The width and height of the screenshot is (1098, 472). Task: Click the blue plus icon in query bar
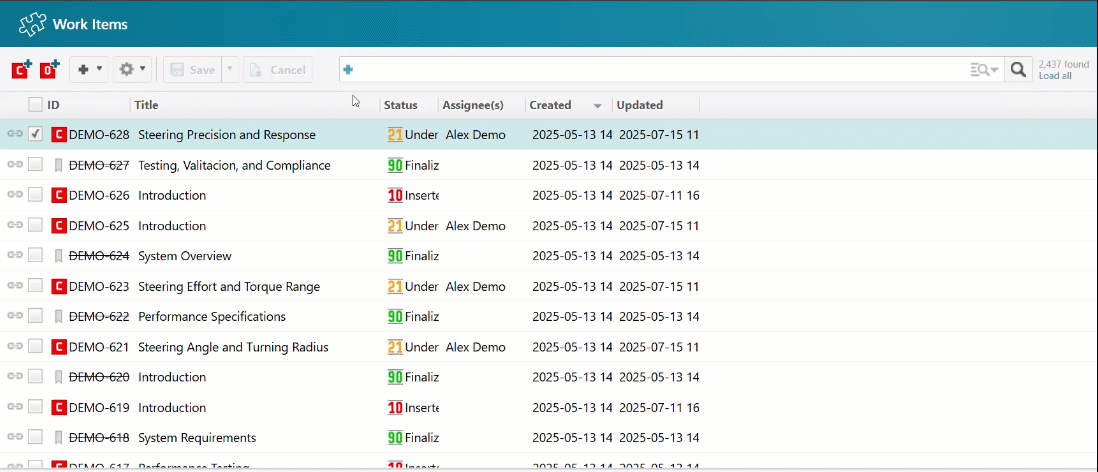[348, 69]
